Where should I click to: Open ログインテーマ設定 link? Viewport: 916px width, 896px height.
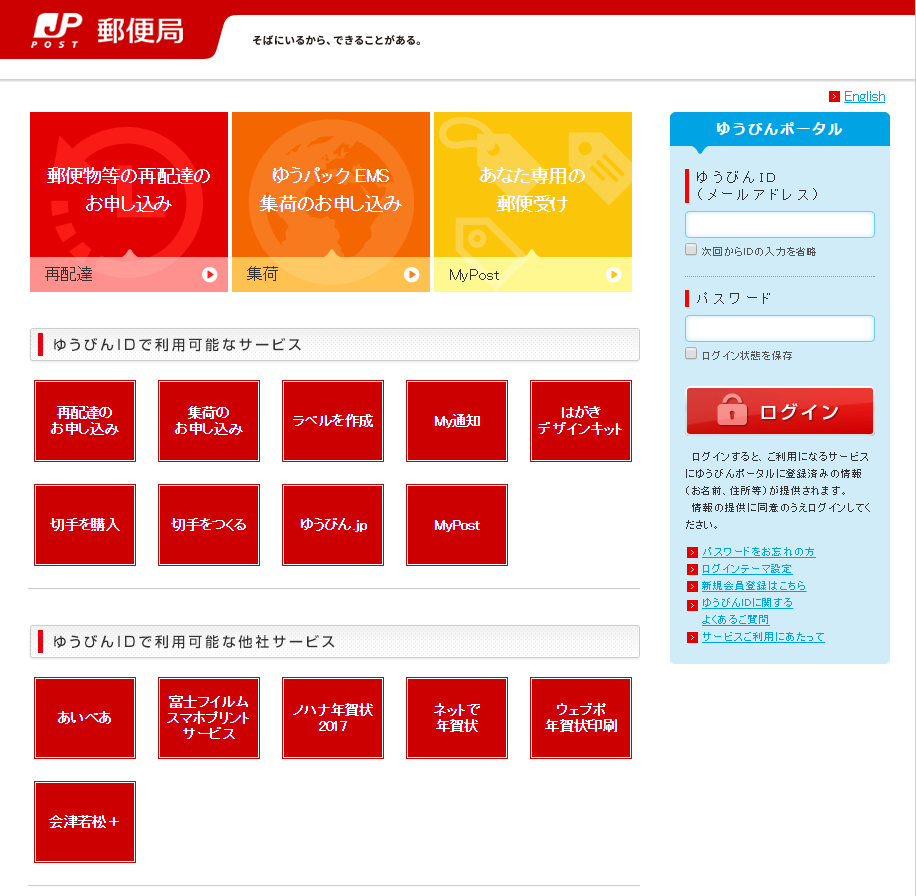[x=747, y=569]
